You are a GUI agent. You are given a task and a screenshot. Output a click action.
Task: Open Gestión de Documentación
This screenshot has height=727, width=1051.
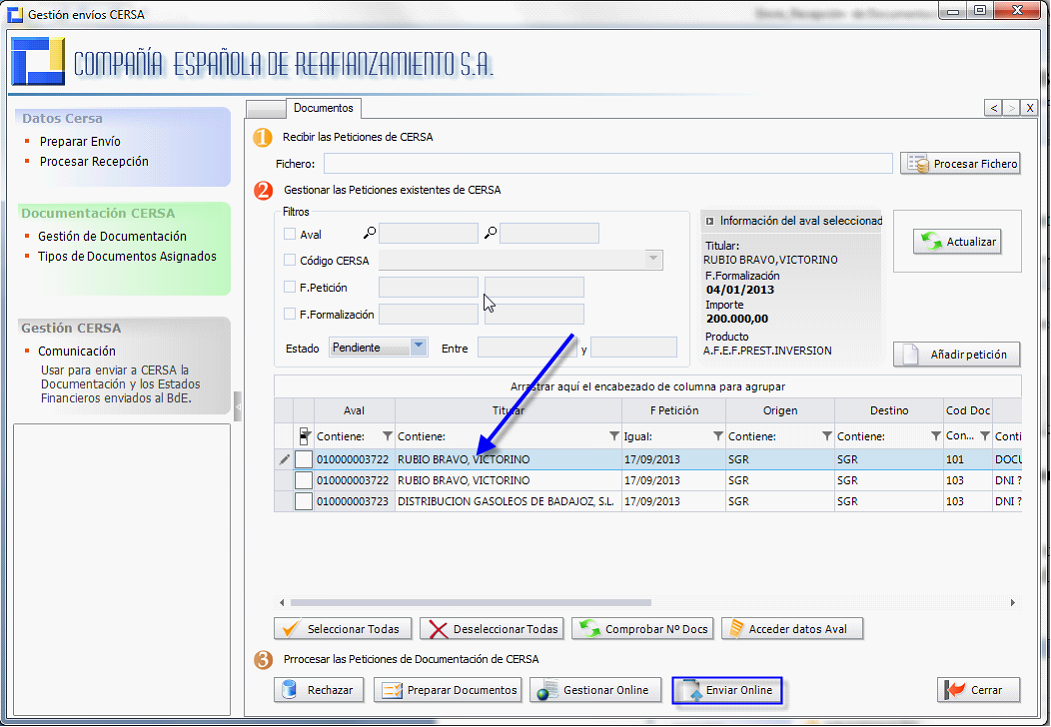pos(112,237)
